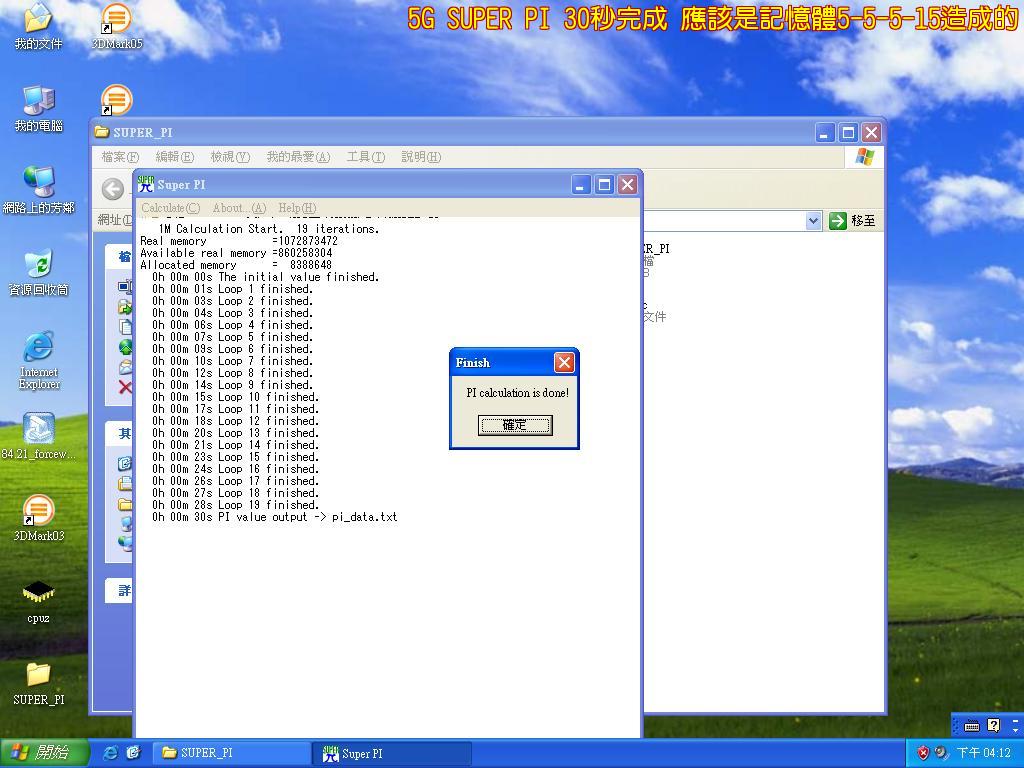Click the Back arrow in SUPER_PI explorer window
This screenshot has height=768, width=1024.
pos(112,189)
